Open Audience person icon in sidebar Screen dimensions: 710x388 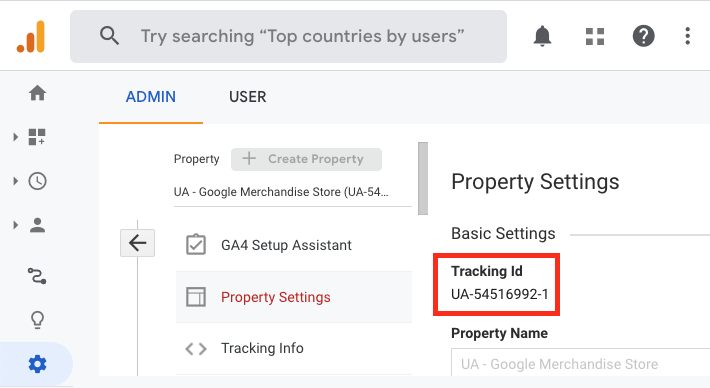[37, 225]
